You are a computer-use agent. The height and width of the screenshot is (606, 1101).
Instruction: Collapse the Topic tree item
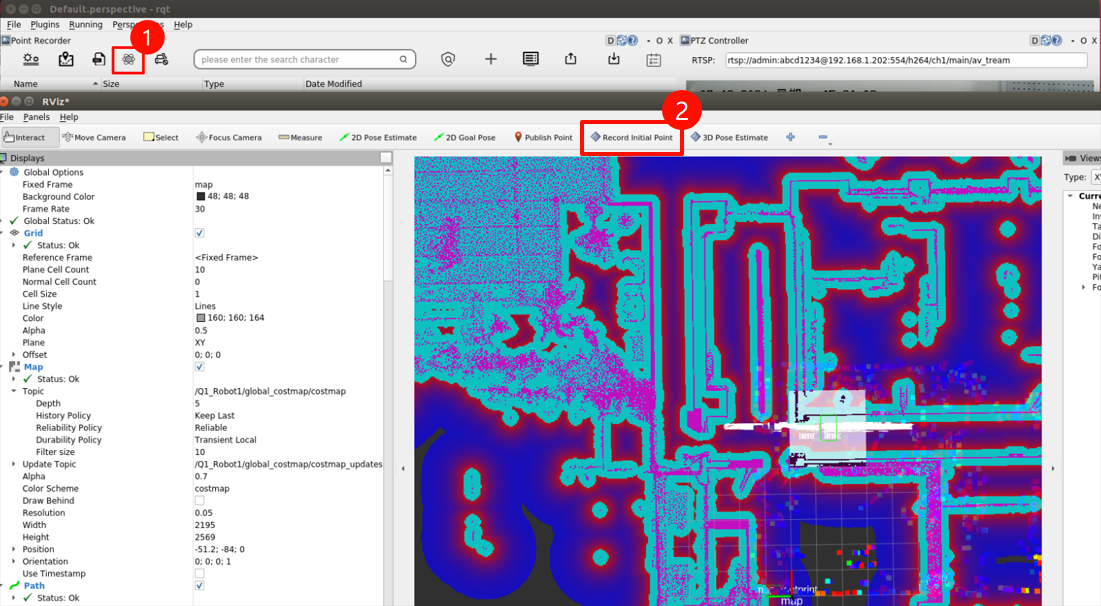click(x=14, y=392)
